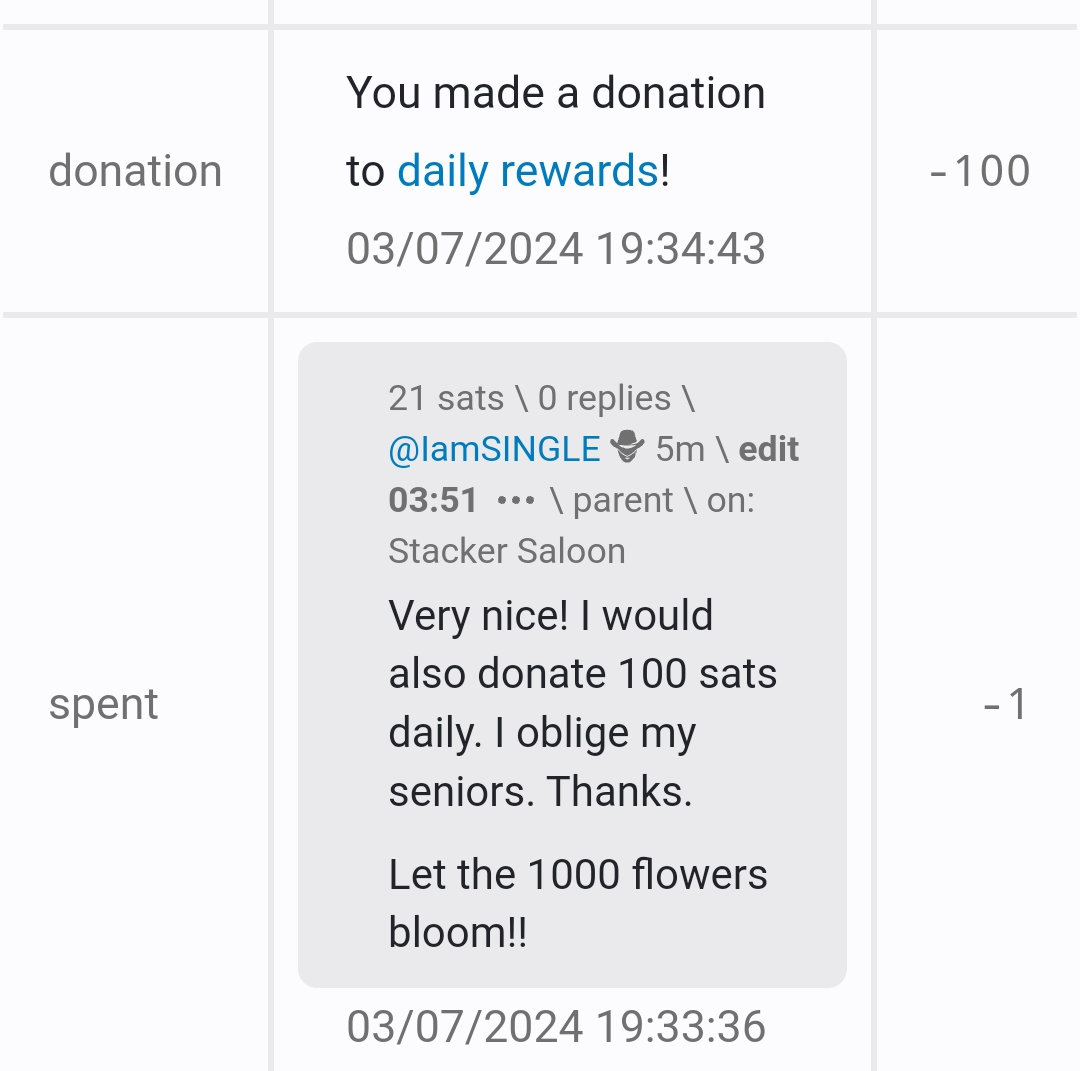Select the spent type label
The image size is (1080, 1071).
click(x=104, y=704)
